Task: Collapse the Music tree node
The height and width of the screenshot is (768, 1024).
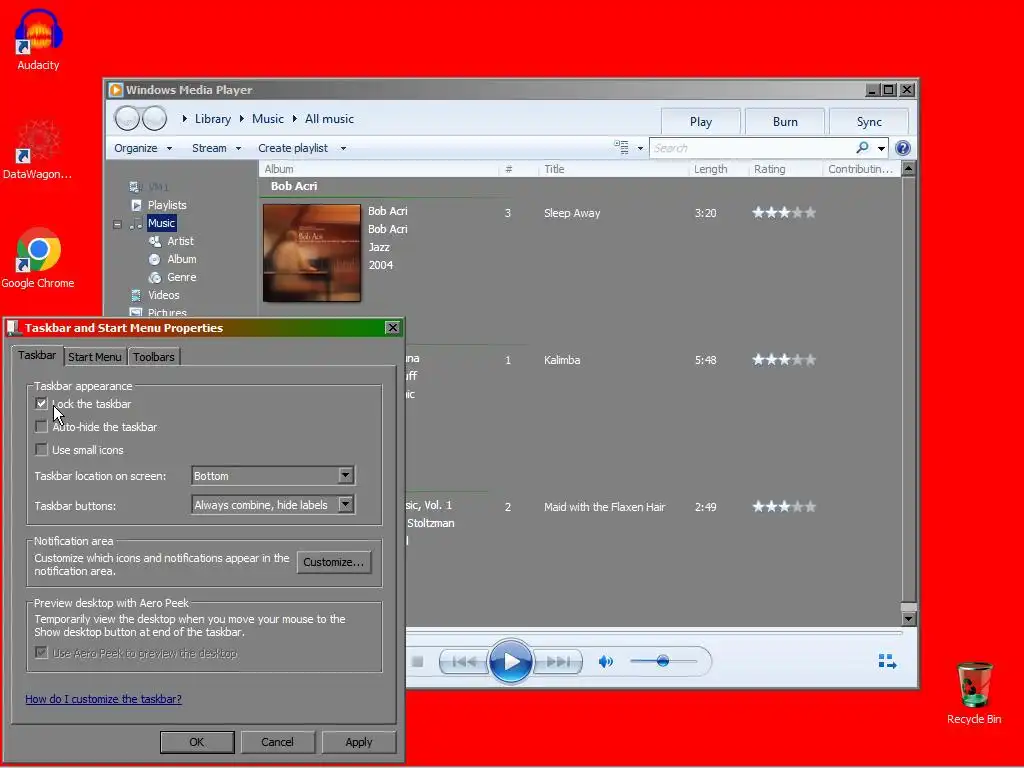Action: point(117,224)
